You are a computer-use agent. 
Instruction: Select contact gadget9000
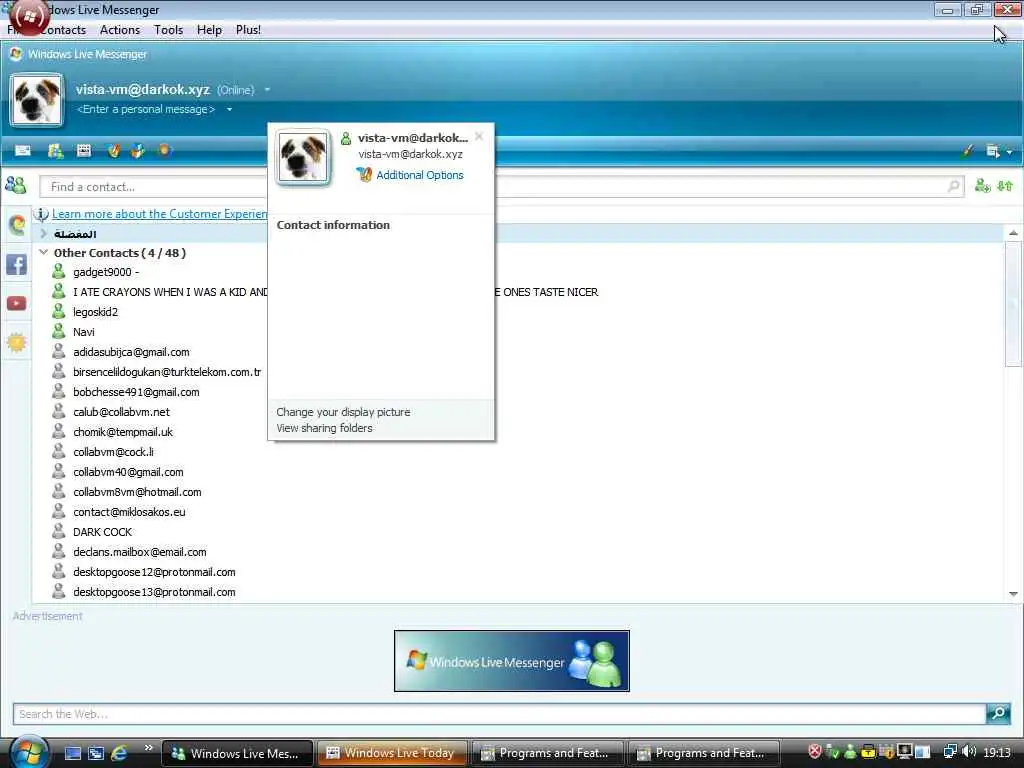tap(106, 272)
